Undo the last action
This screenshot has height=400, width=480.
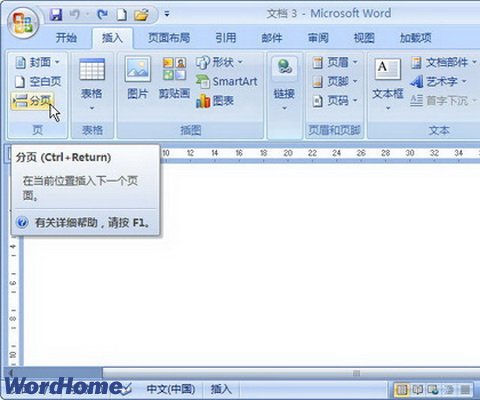click(x=75, y=14)
